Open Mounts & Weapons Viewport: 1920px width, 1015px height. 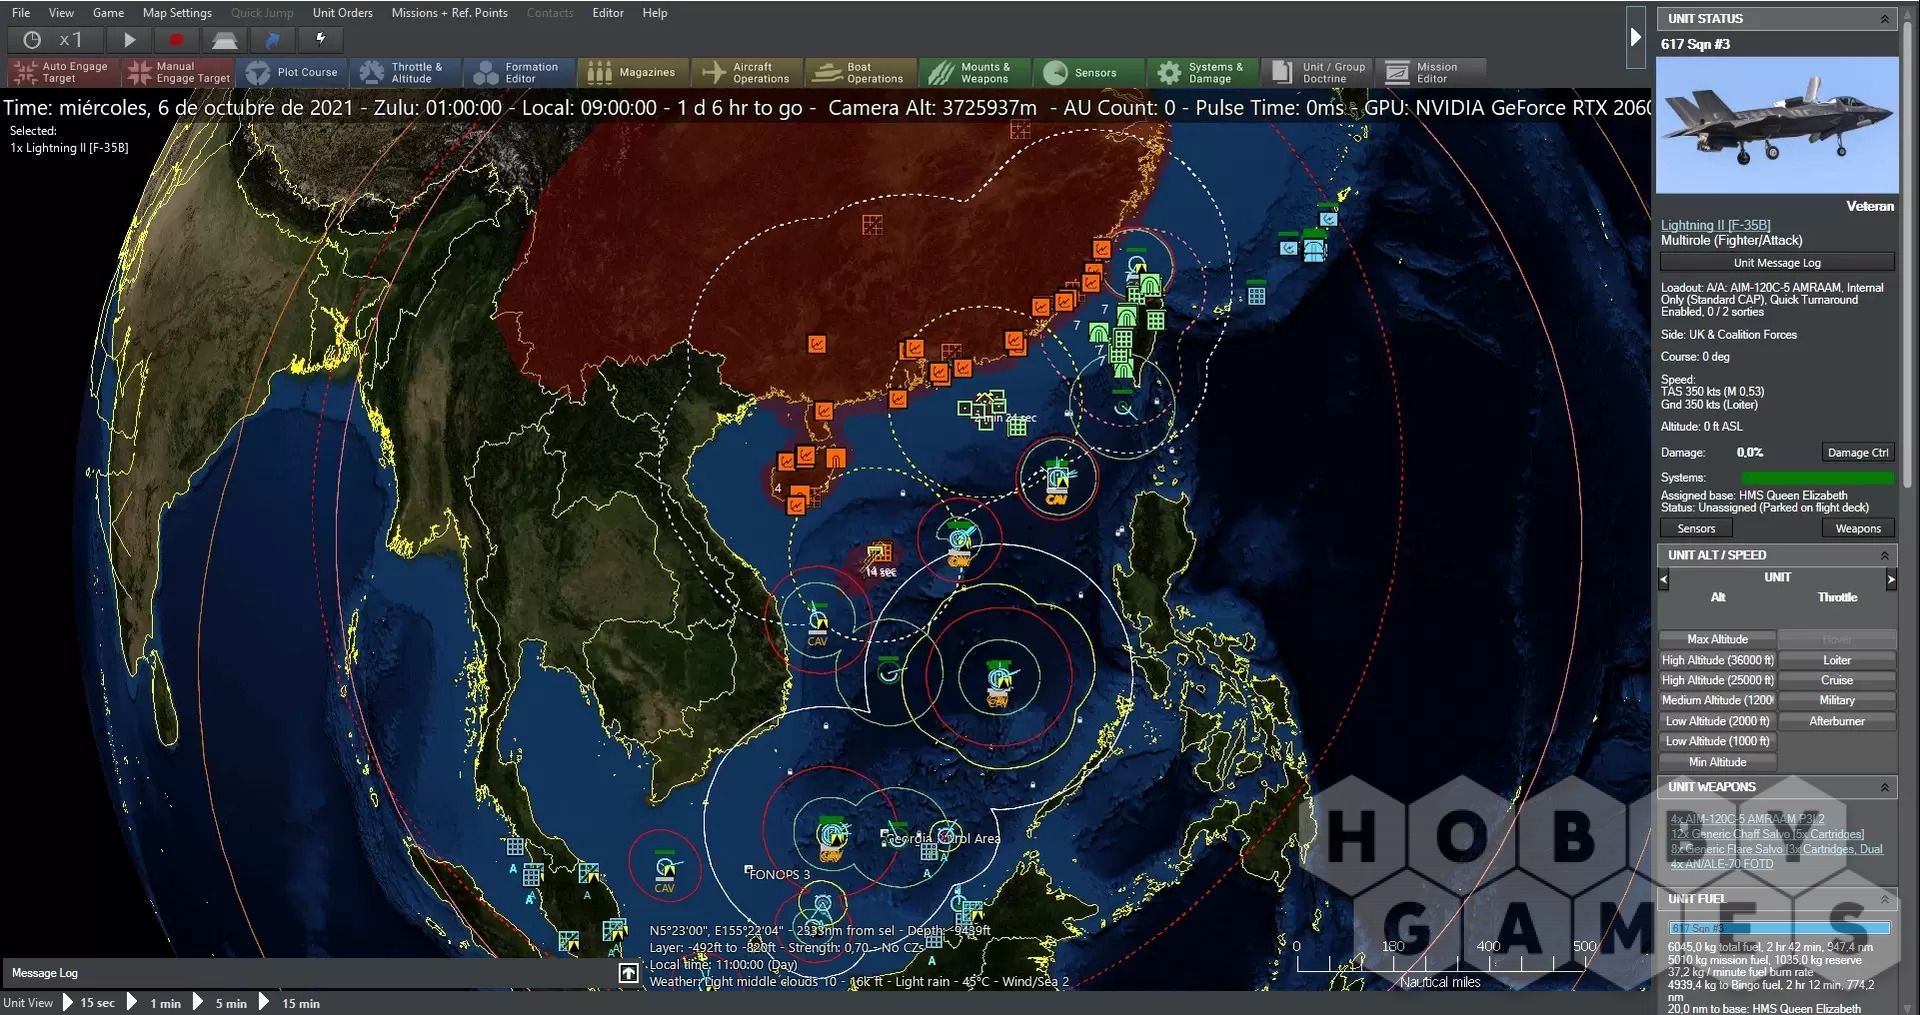[976, 72]
